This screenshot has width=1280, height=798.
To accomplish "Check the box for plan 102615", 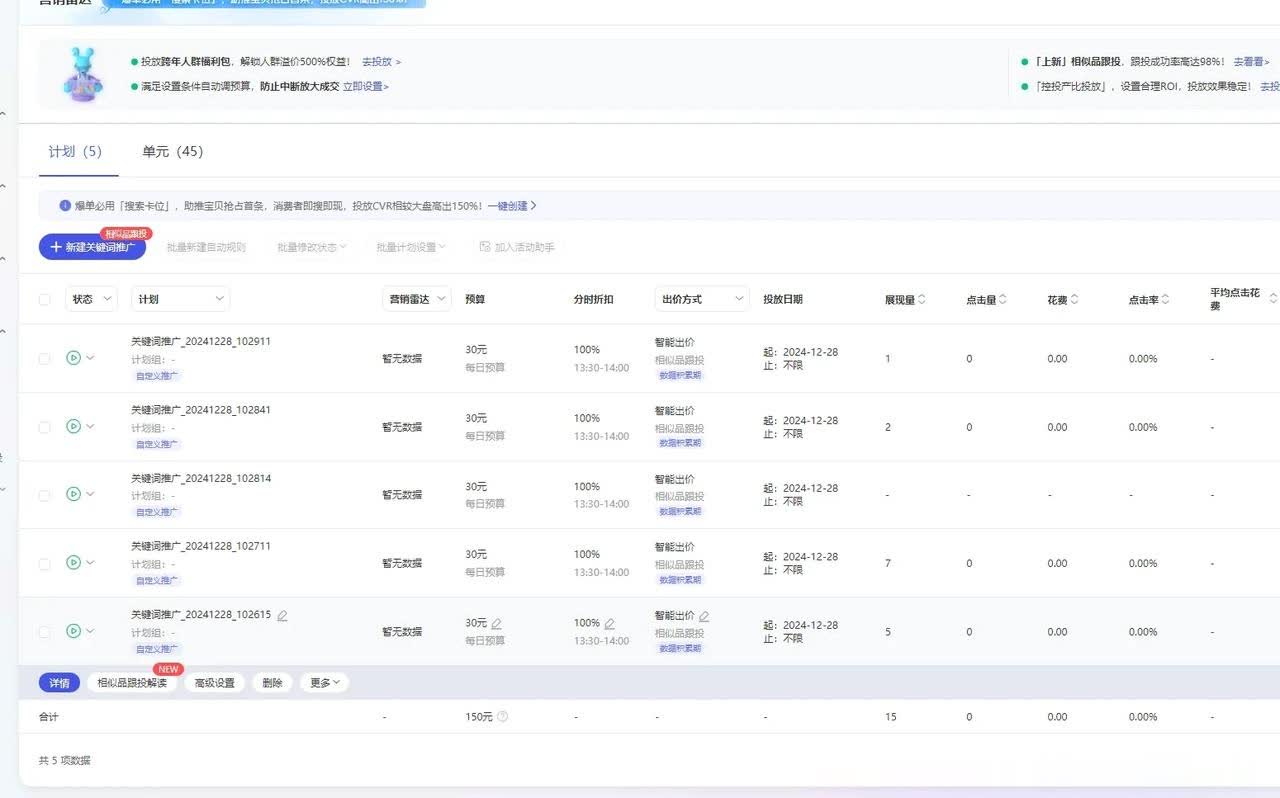I will click(x=44, y=632).
